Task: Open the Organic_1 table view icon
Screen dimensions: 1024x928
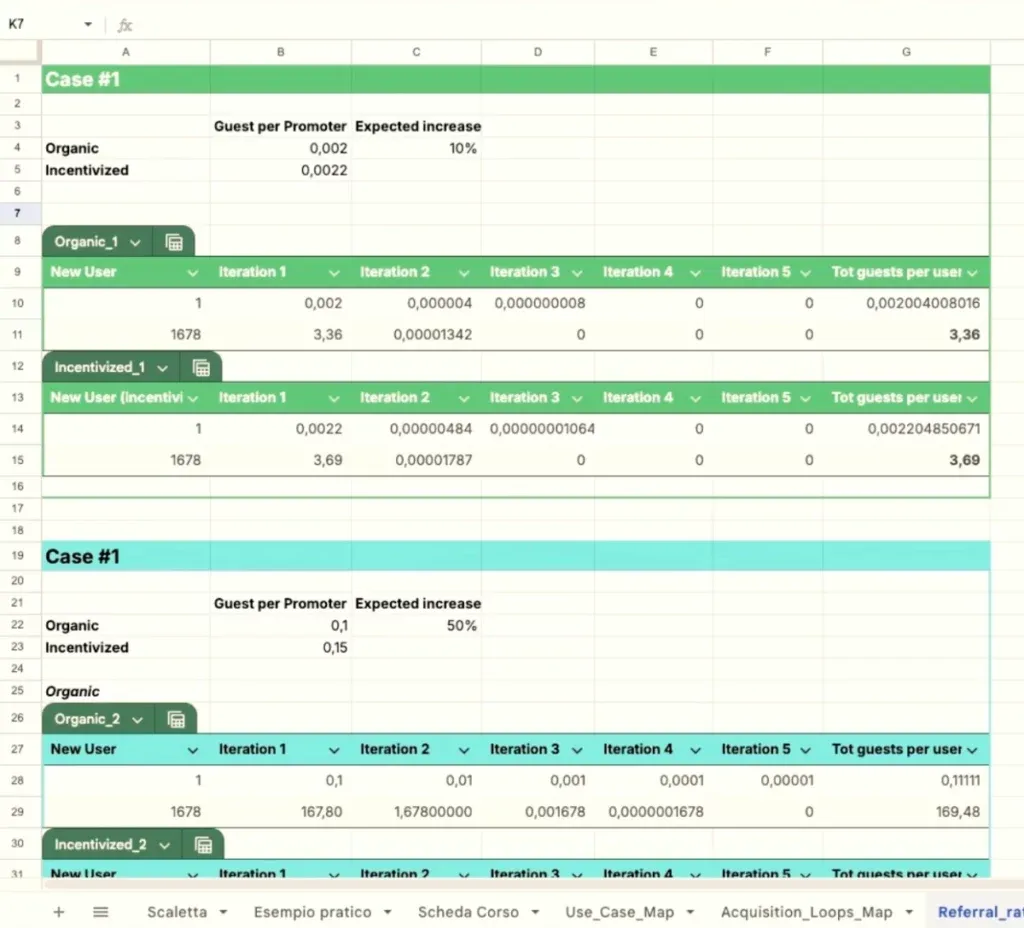Action: (x=174, y=242)
